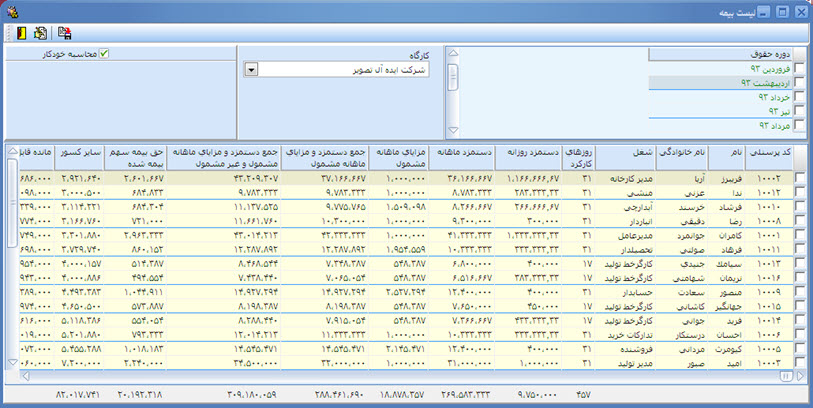Minimize the نیست بیمه window
The width and height of the screenshot is (813, 408).
point(763,10)
